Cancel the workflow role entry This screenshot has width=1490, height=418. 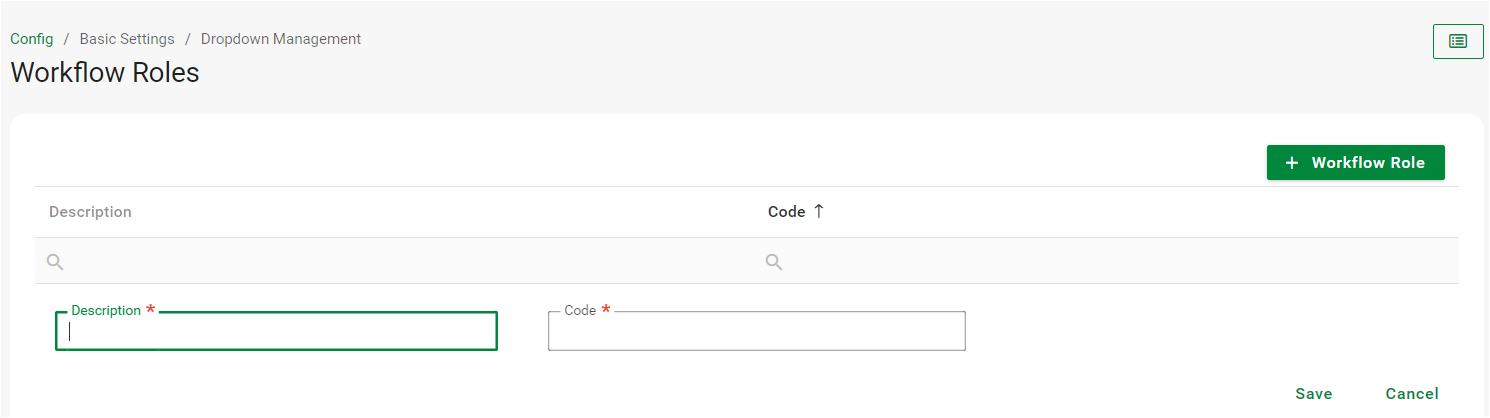[1412, 394]
